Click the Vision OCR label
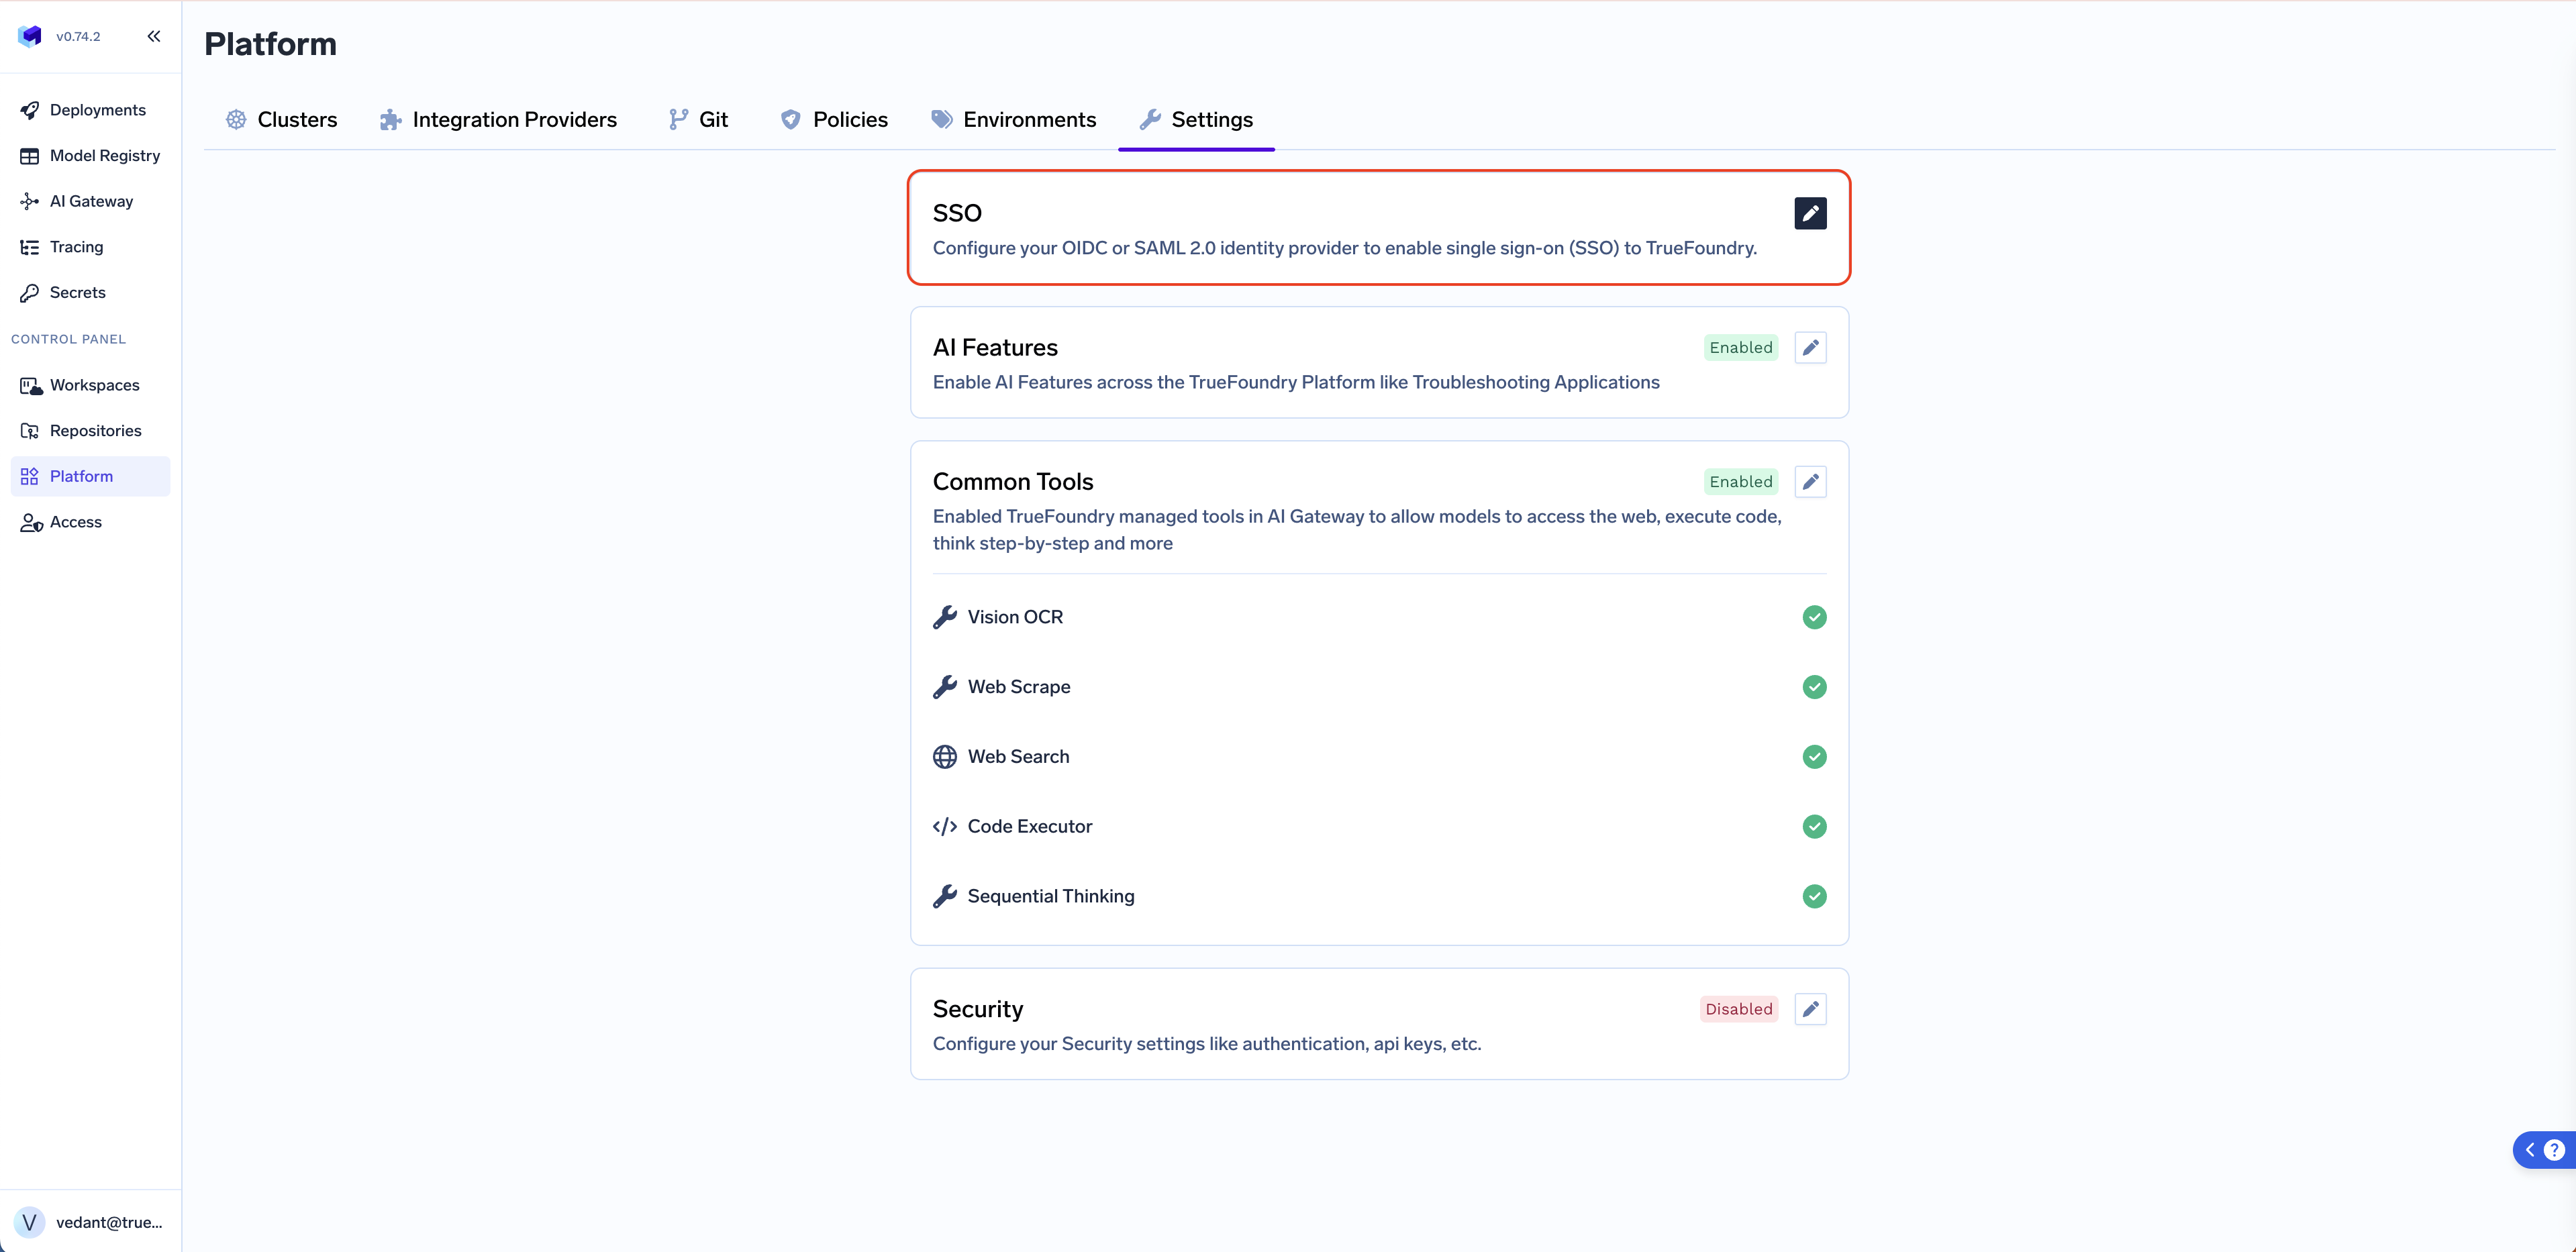Viewport: 2576px width, 1252px height. (1015, 617)
